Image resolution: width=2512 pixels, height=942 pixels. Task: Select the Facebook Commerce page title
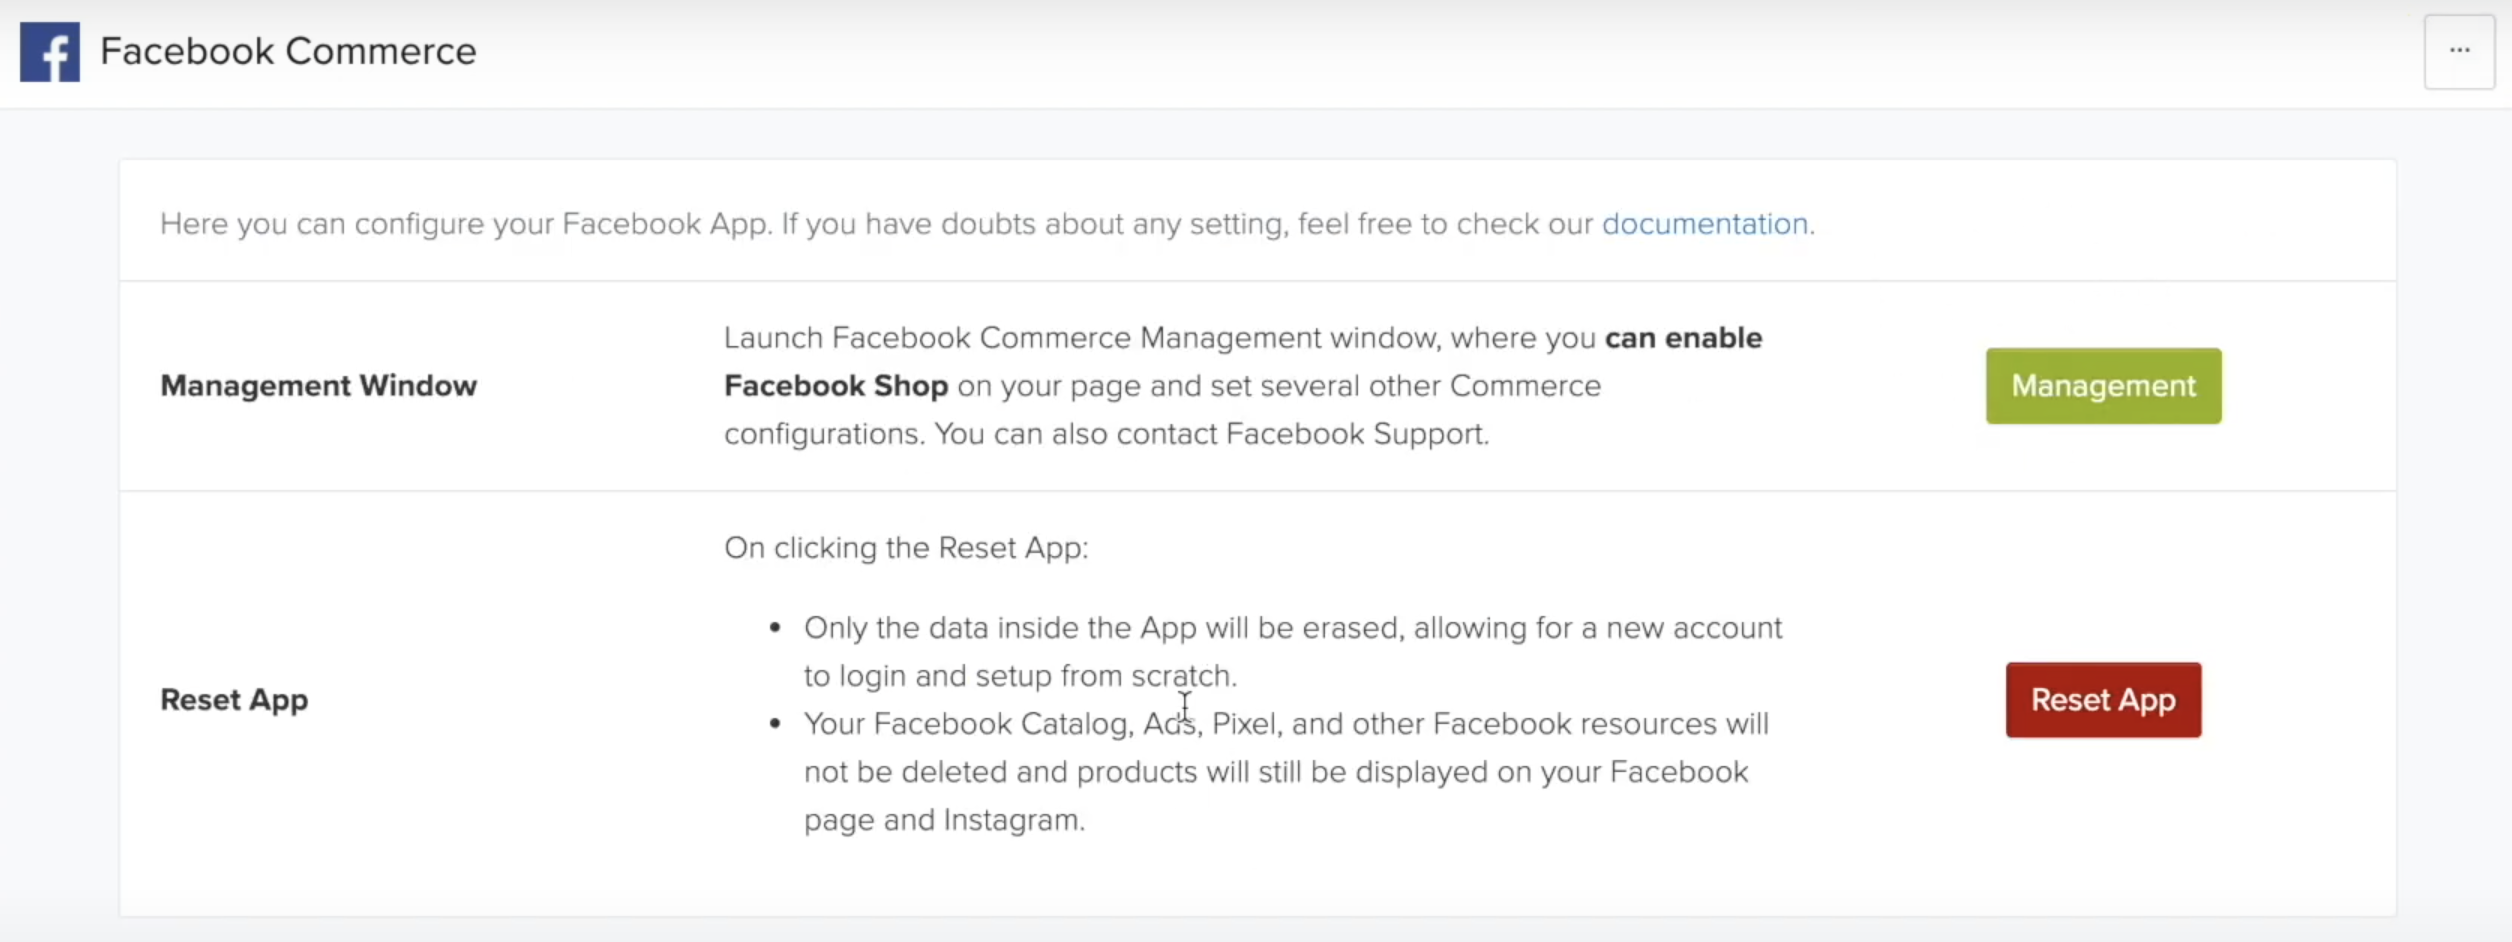coord(288,51)
